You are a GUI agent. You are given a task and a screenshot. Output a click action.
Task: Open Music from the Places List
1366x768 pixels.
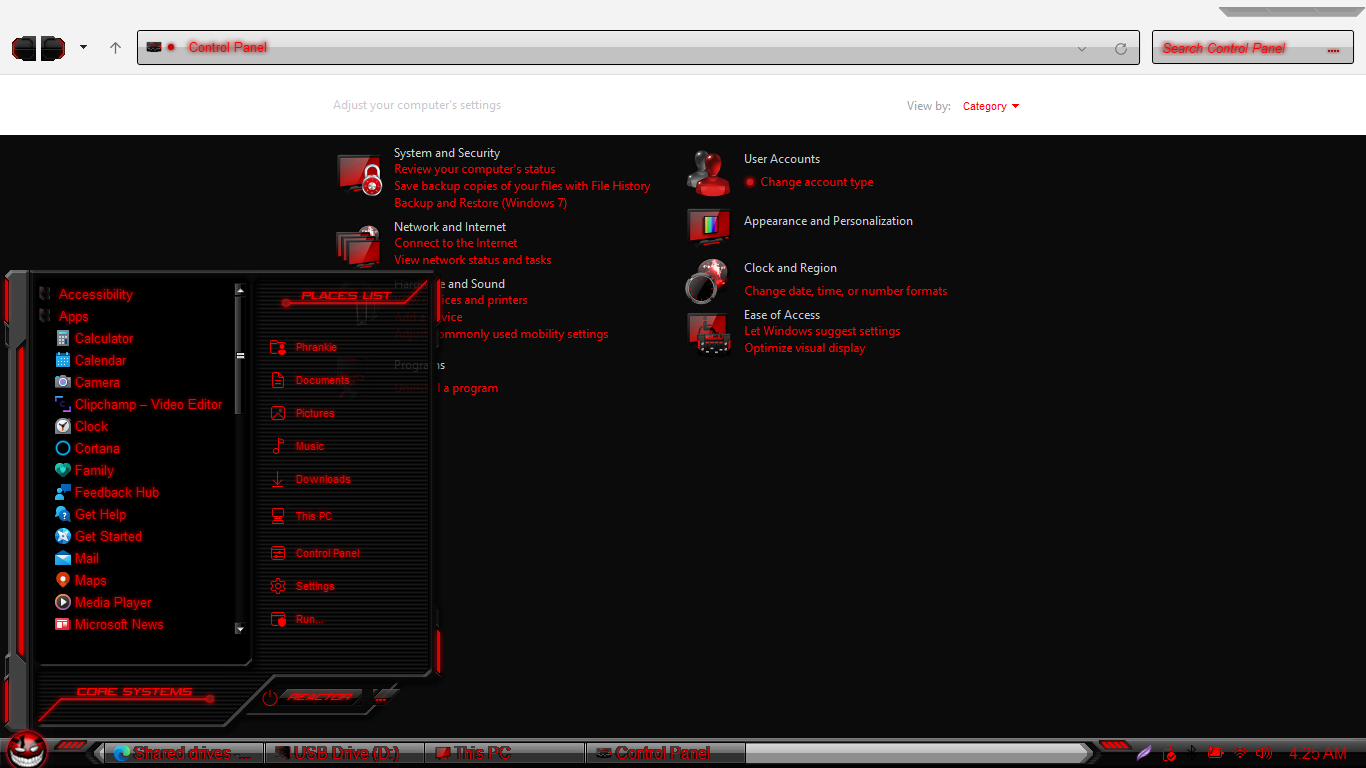click(297, 446)
